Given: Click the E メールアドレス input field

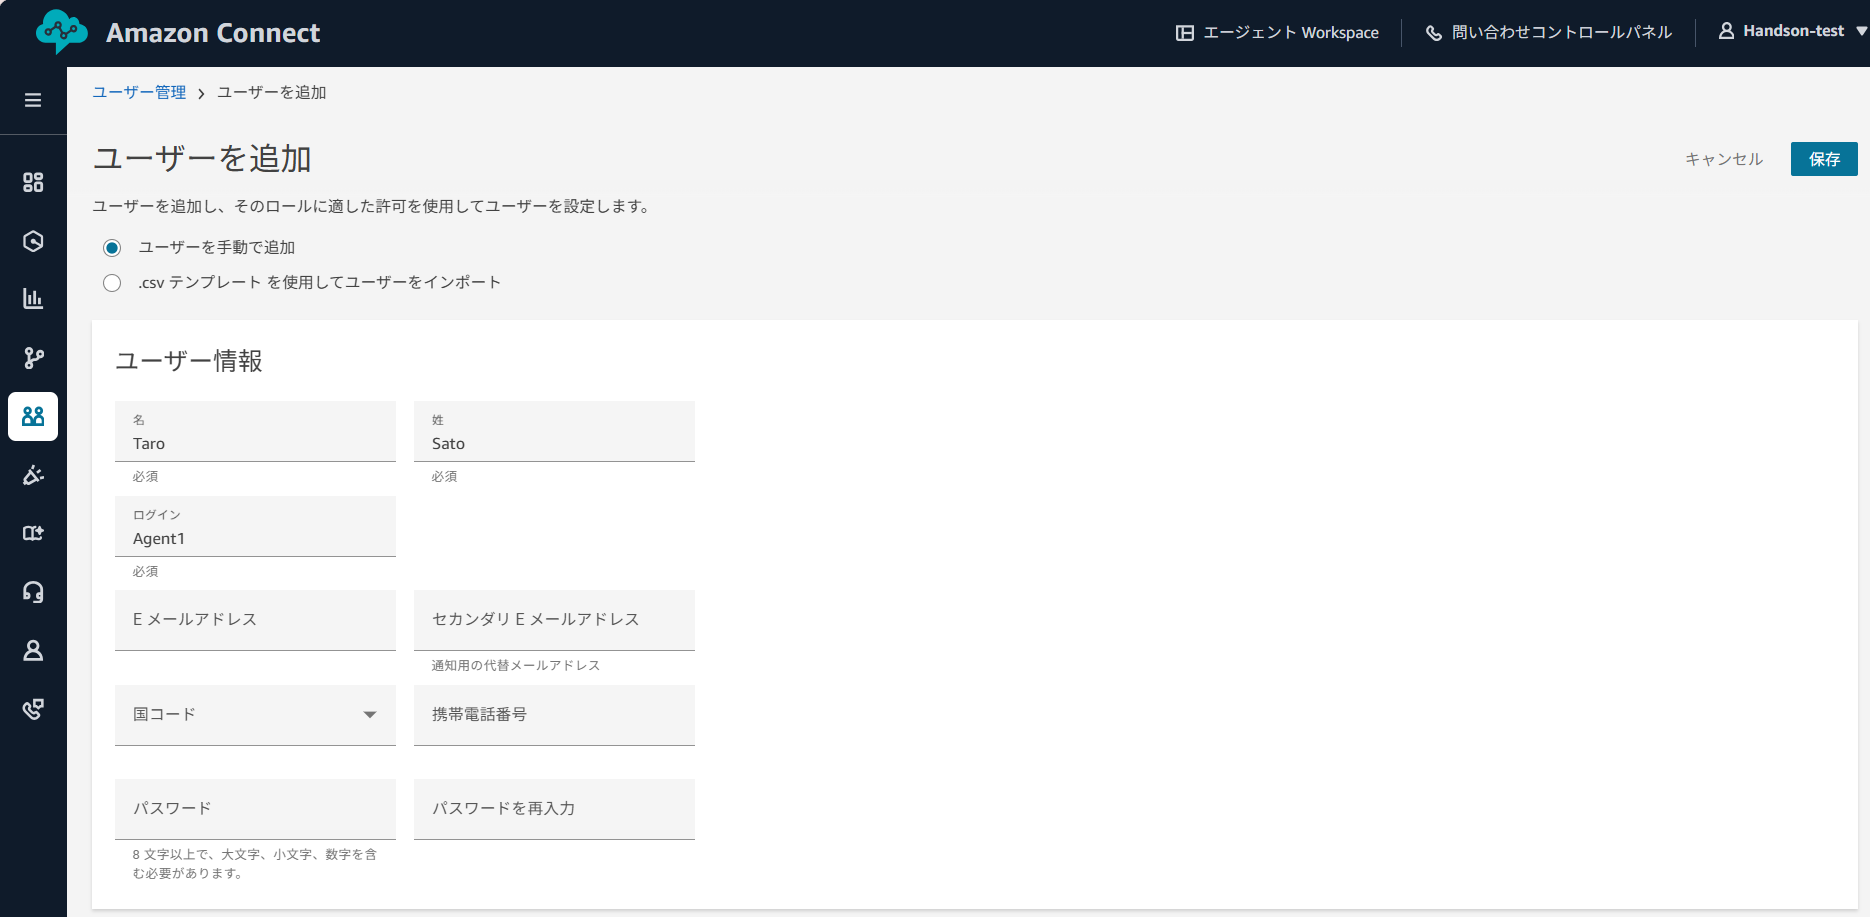Looking at the screenshot, I should point(255,620).
